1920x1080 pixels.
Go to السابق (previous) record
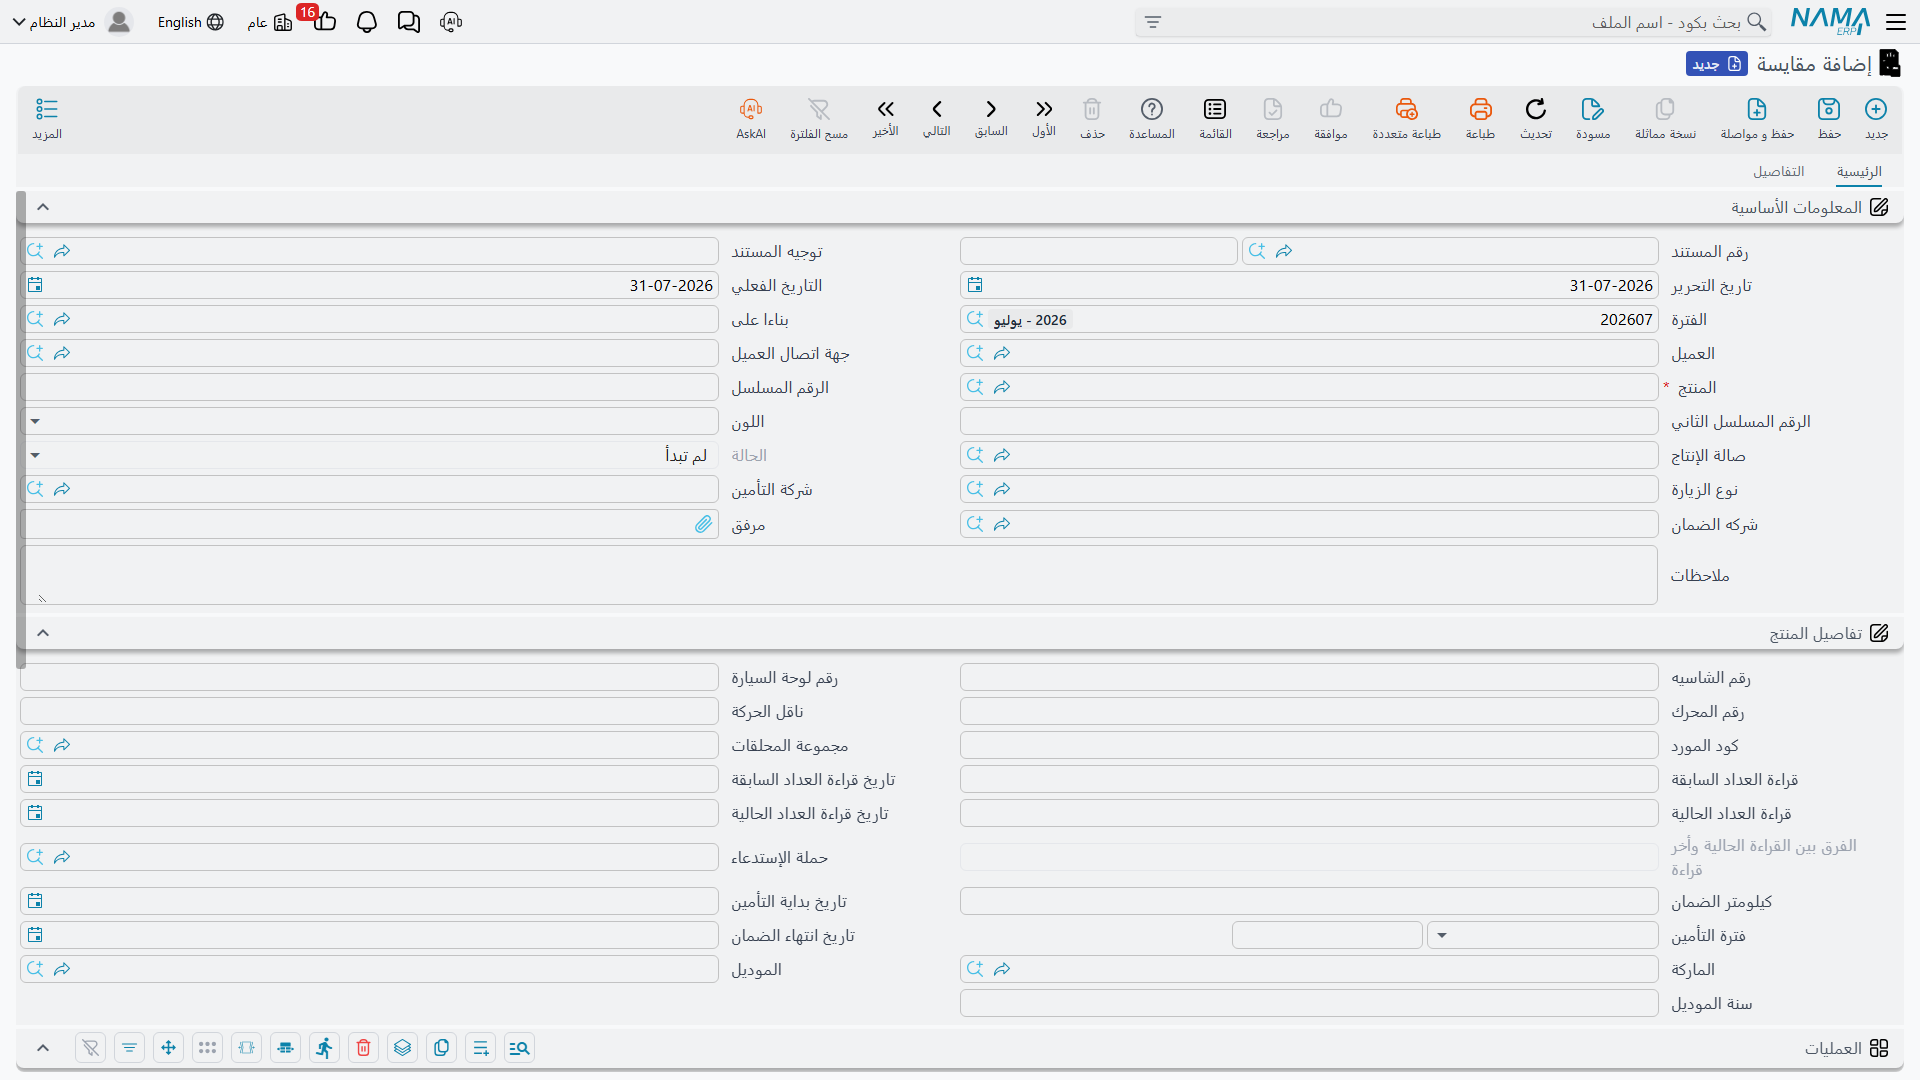[x=991, y=117]
